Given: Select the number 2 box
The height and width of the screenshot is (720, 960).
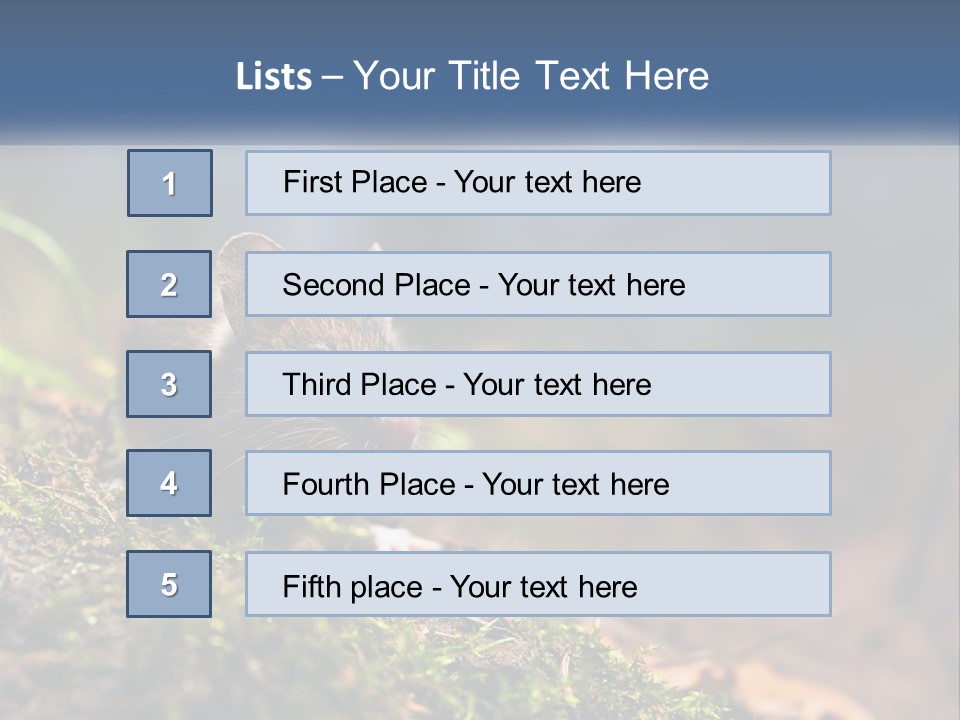Looking at the screenshot, I should tap(169, 284).
